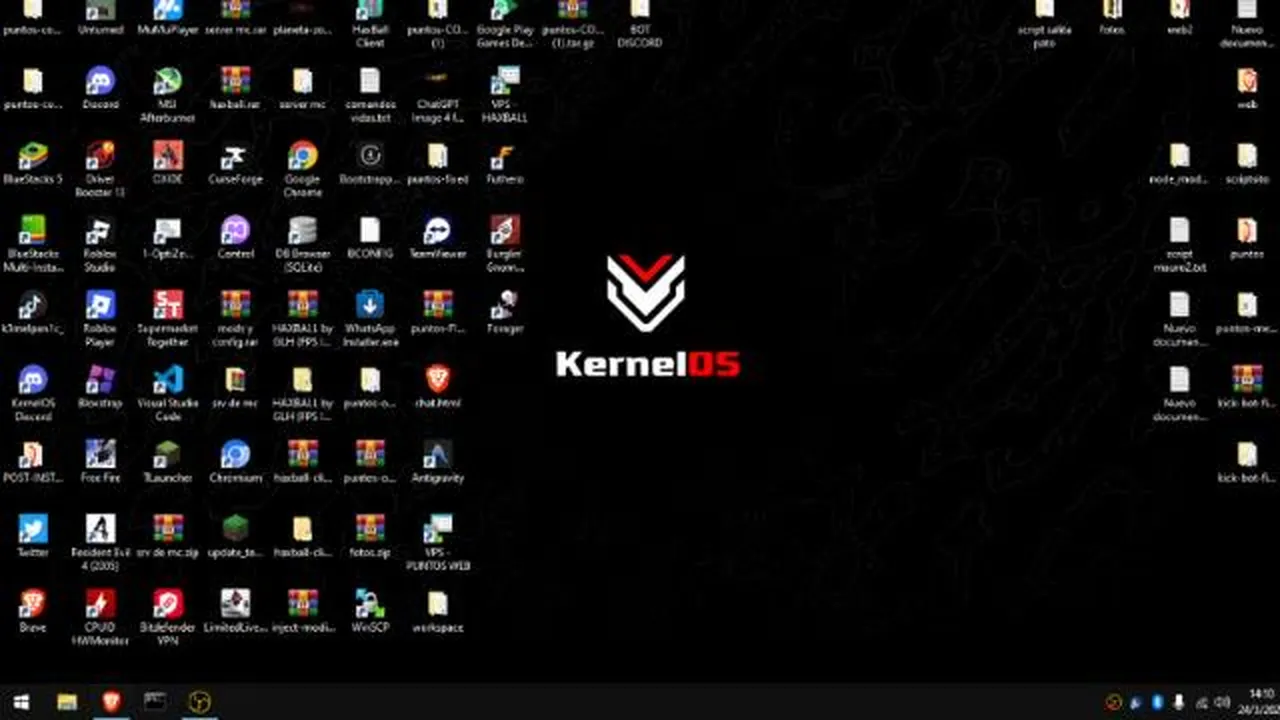Screen dimensions: 1280x720
Task: Open the Windows Start menu
Action: (21, 702)
